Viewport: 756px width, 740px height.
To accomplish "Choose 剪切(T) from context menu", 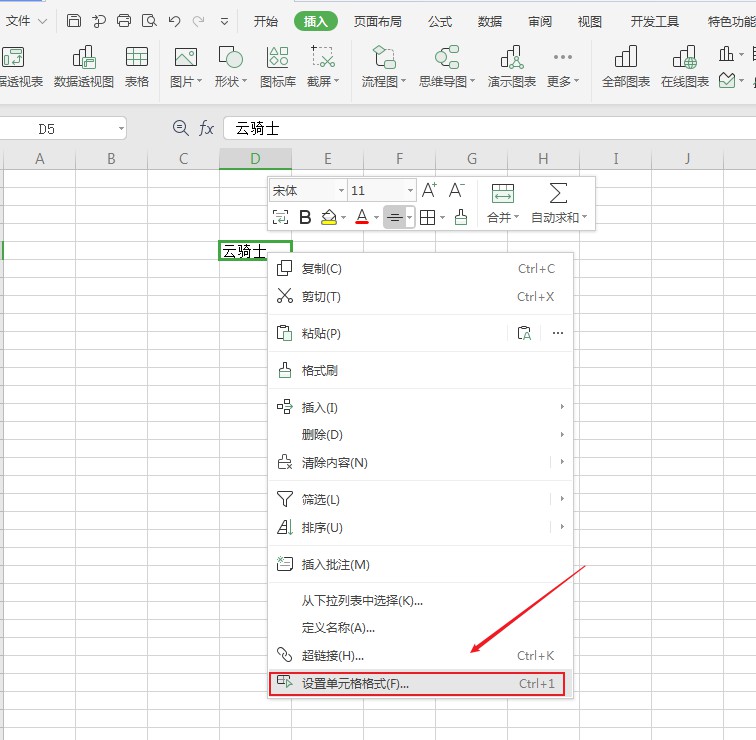I will (x=420, y=296).
